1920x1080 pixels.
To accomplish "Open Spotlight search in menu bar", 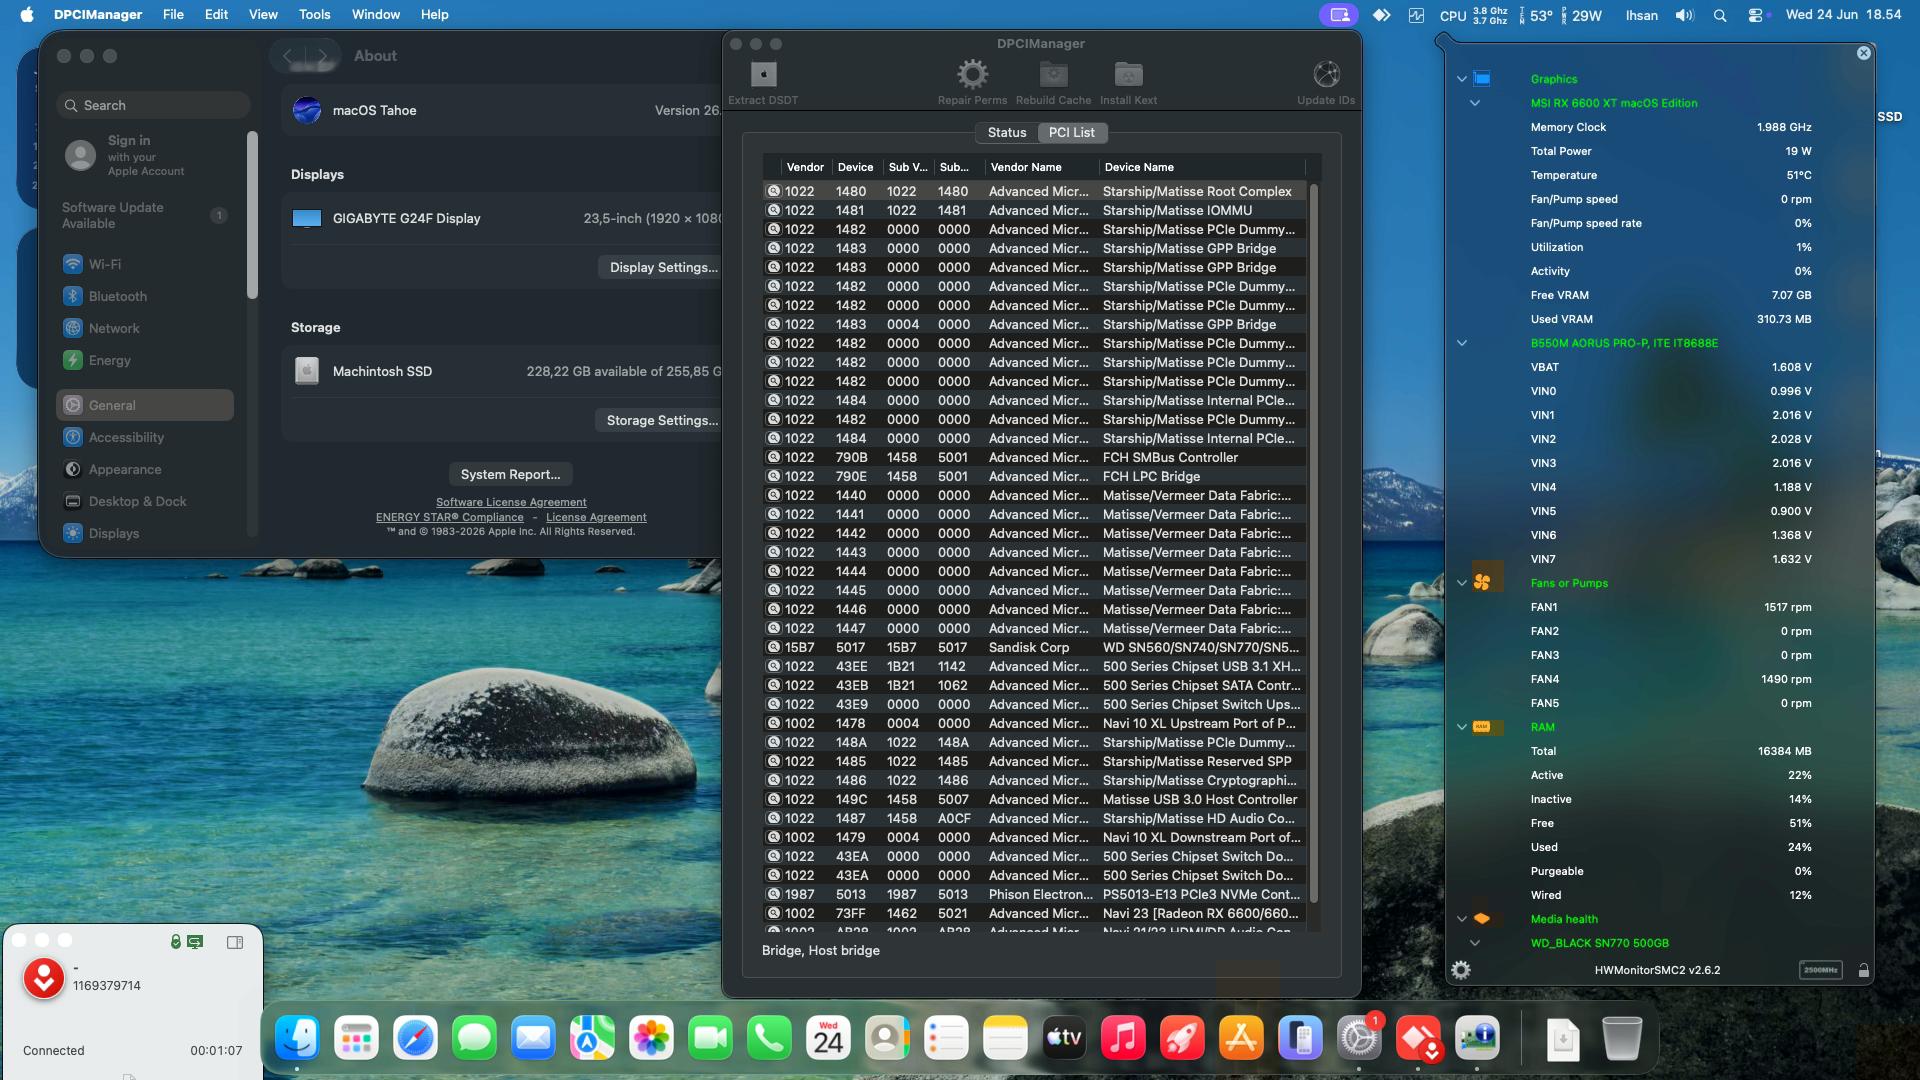I will click(1720, 15).
